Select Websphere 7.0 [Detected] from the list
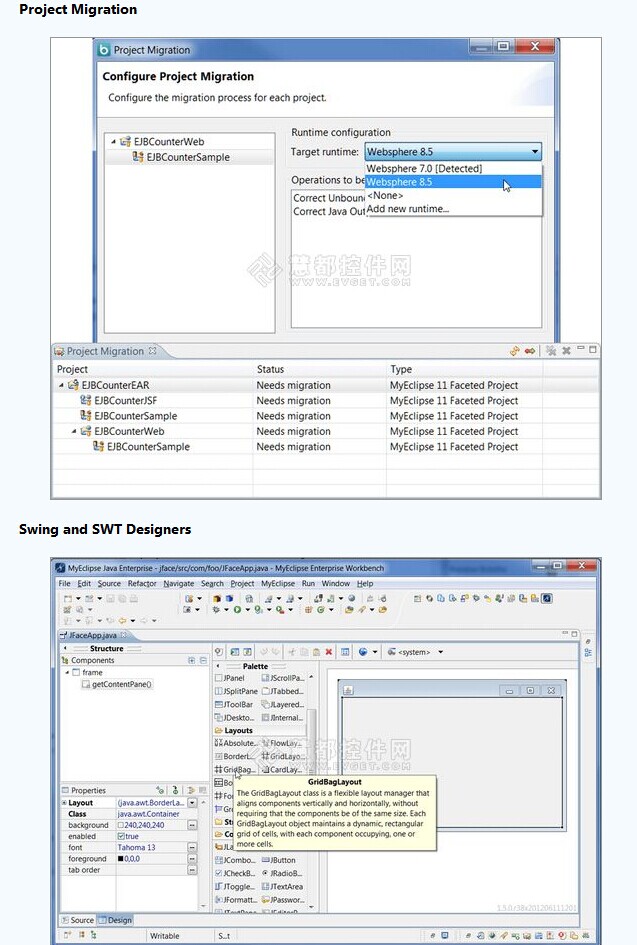The height and width of the screenshot is (945, 637). click(x=424, y=169)
